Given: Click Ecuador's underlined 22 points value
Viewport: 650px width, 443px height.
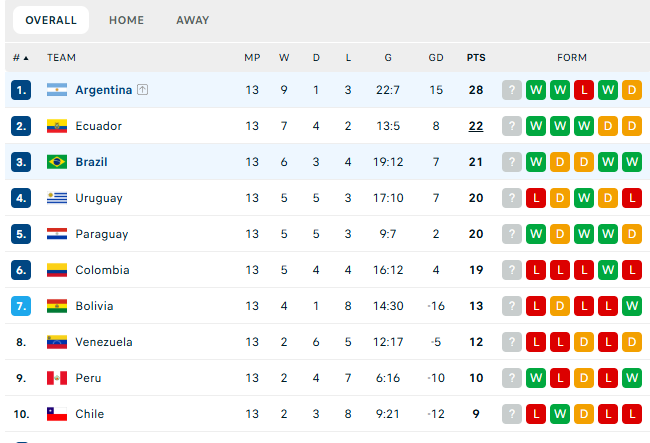Looking at the screenshot, I should [476, 126].
